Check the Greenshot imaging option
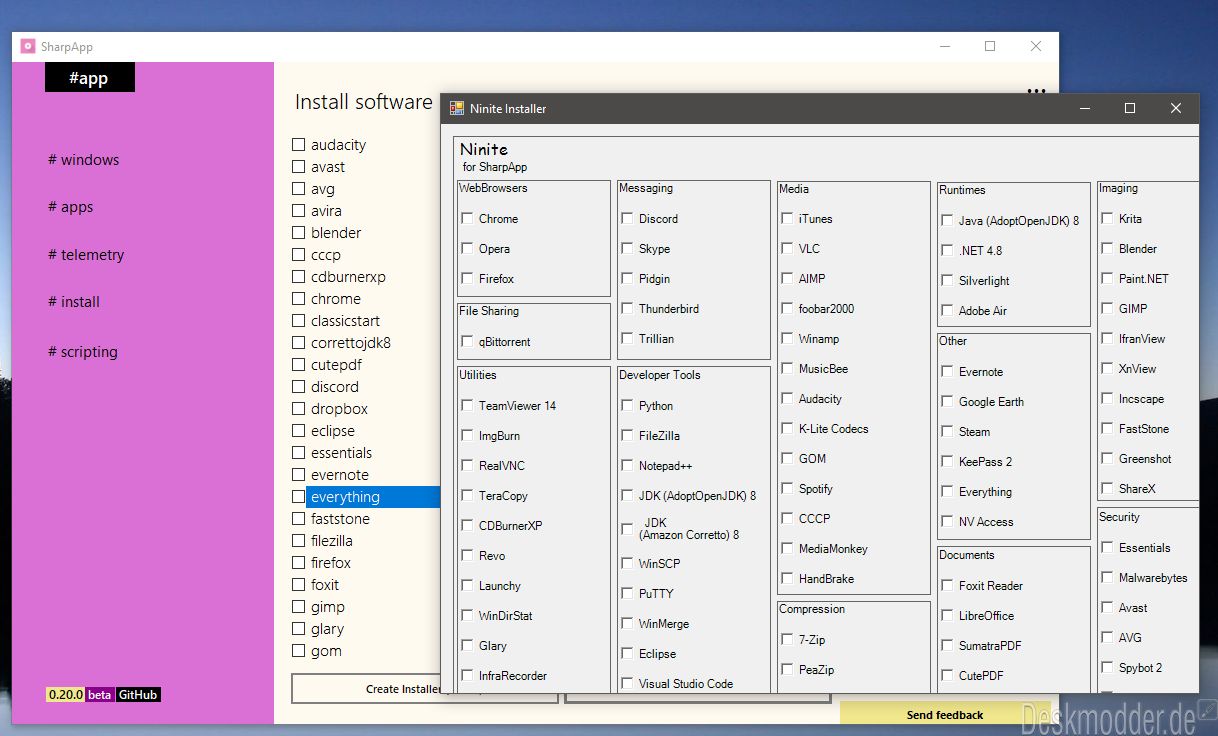This screenshot has width=1218, height=736. [1107, 459]
